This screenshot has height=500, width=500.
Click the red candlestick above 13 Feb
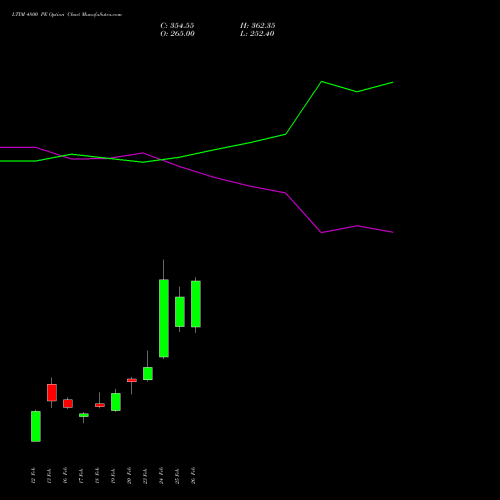tap(52, 392)
